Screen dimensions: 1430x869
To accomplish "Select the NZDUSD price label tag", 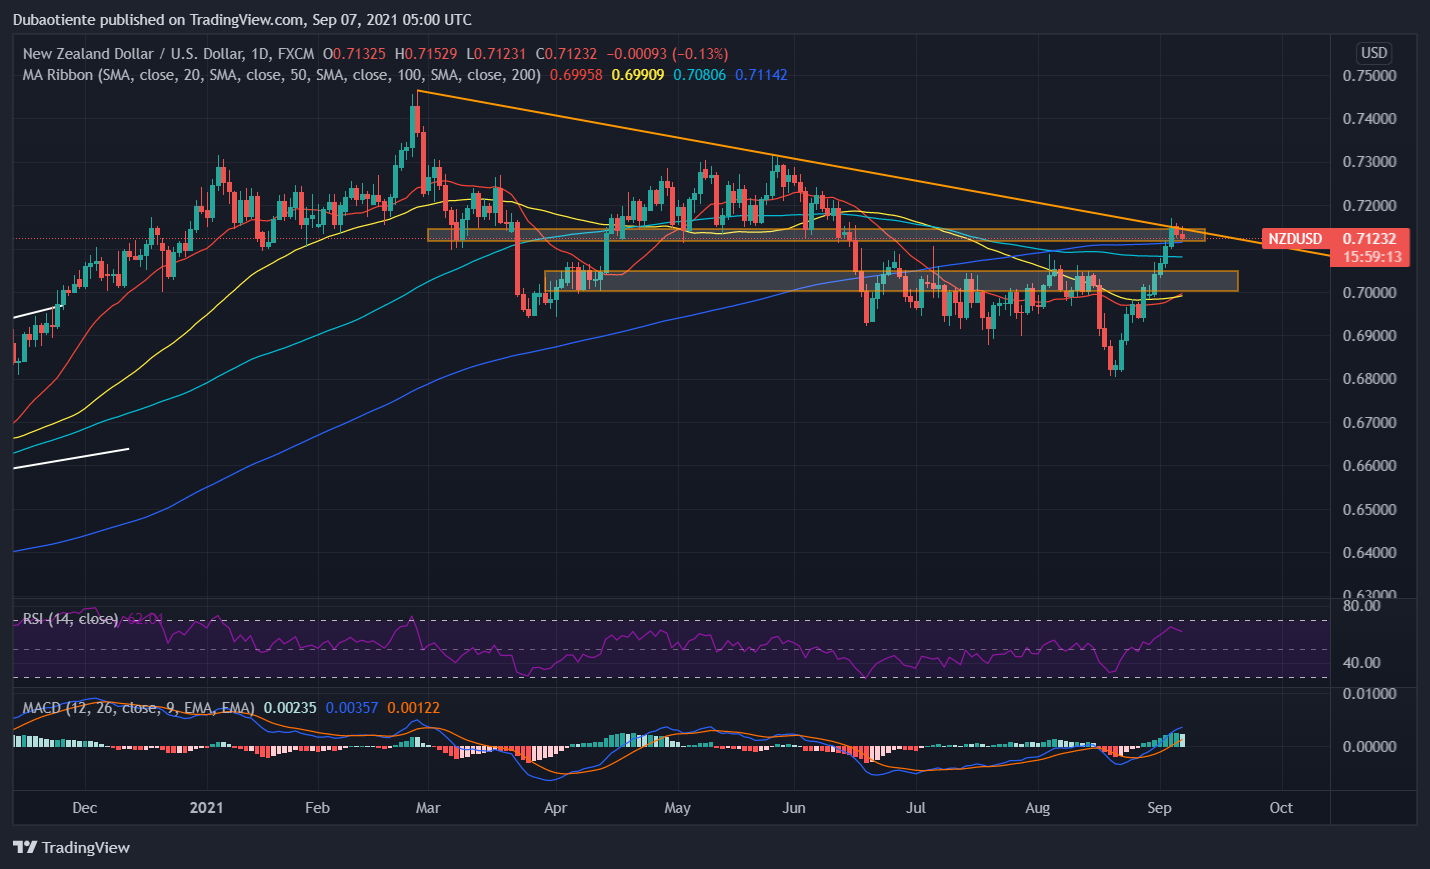I will point(1295,238).
